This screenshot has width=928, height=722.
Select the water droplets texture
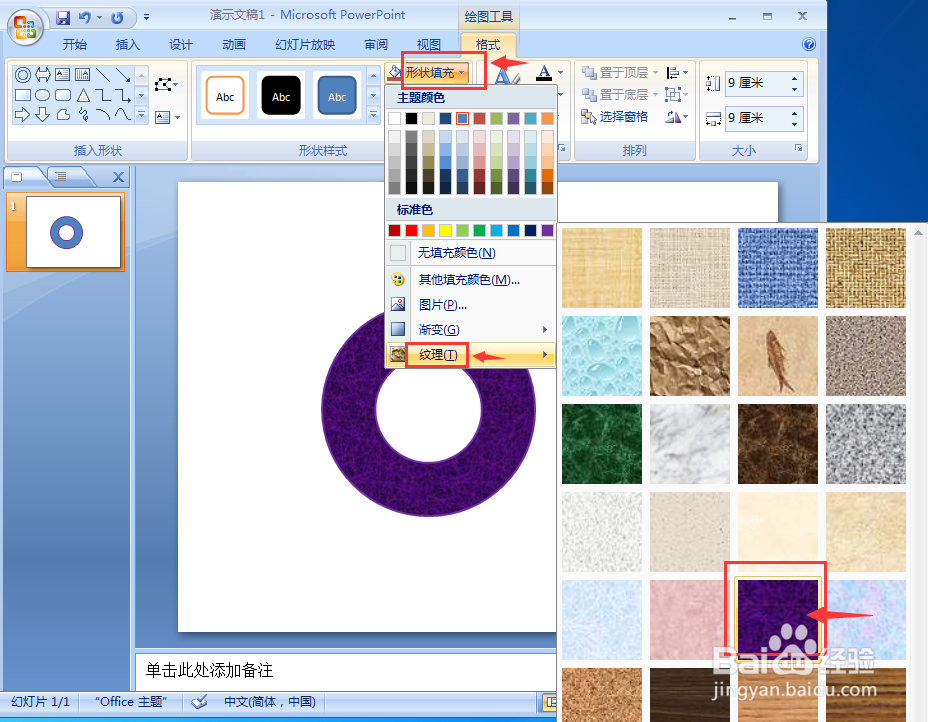click(602, 356)
